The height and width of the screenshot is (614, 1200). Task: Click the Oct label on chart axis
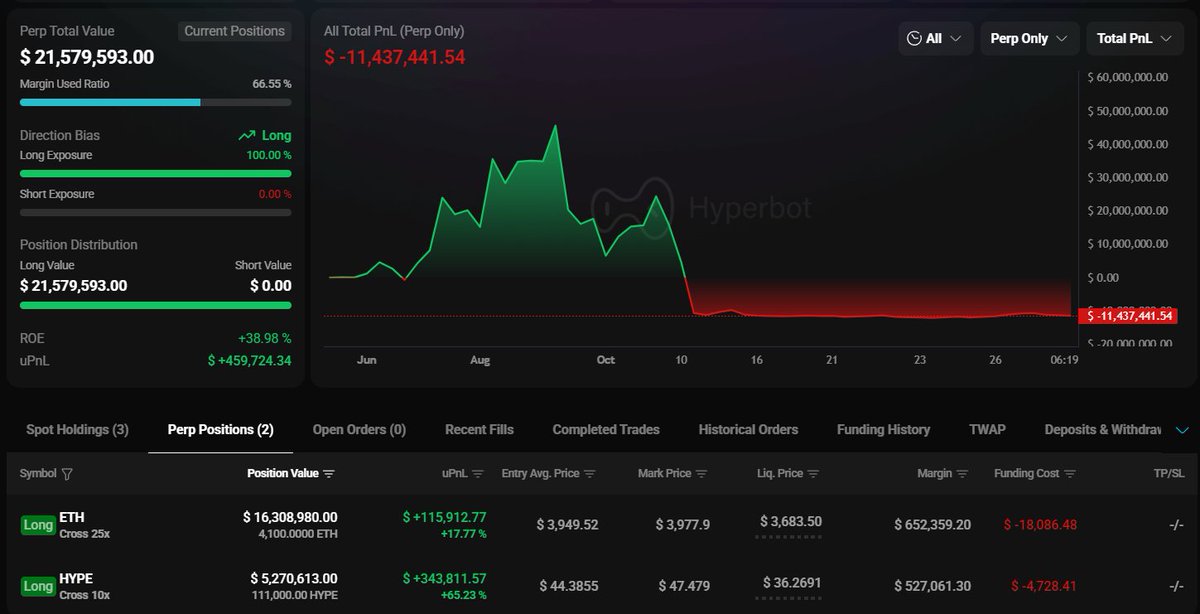pyautogui.click(x=606, y=360)
